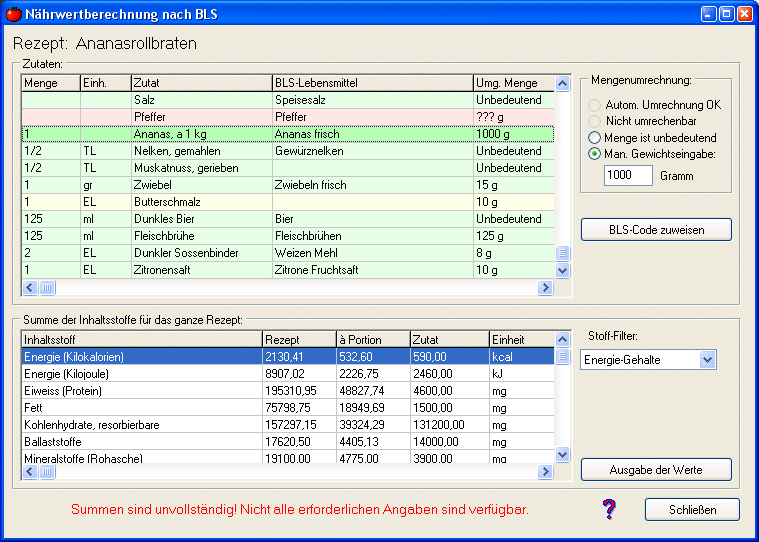Click scroll right arrow of Zutaten table
This screenshot has width=759, height=542.
pos(545,287)
